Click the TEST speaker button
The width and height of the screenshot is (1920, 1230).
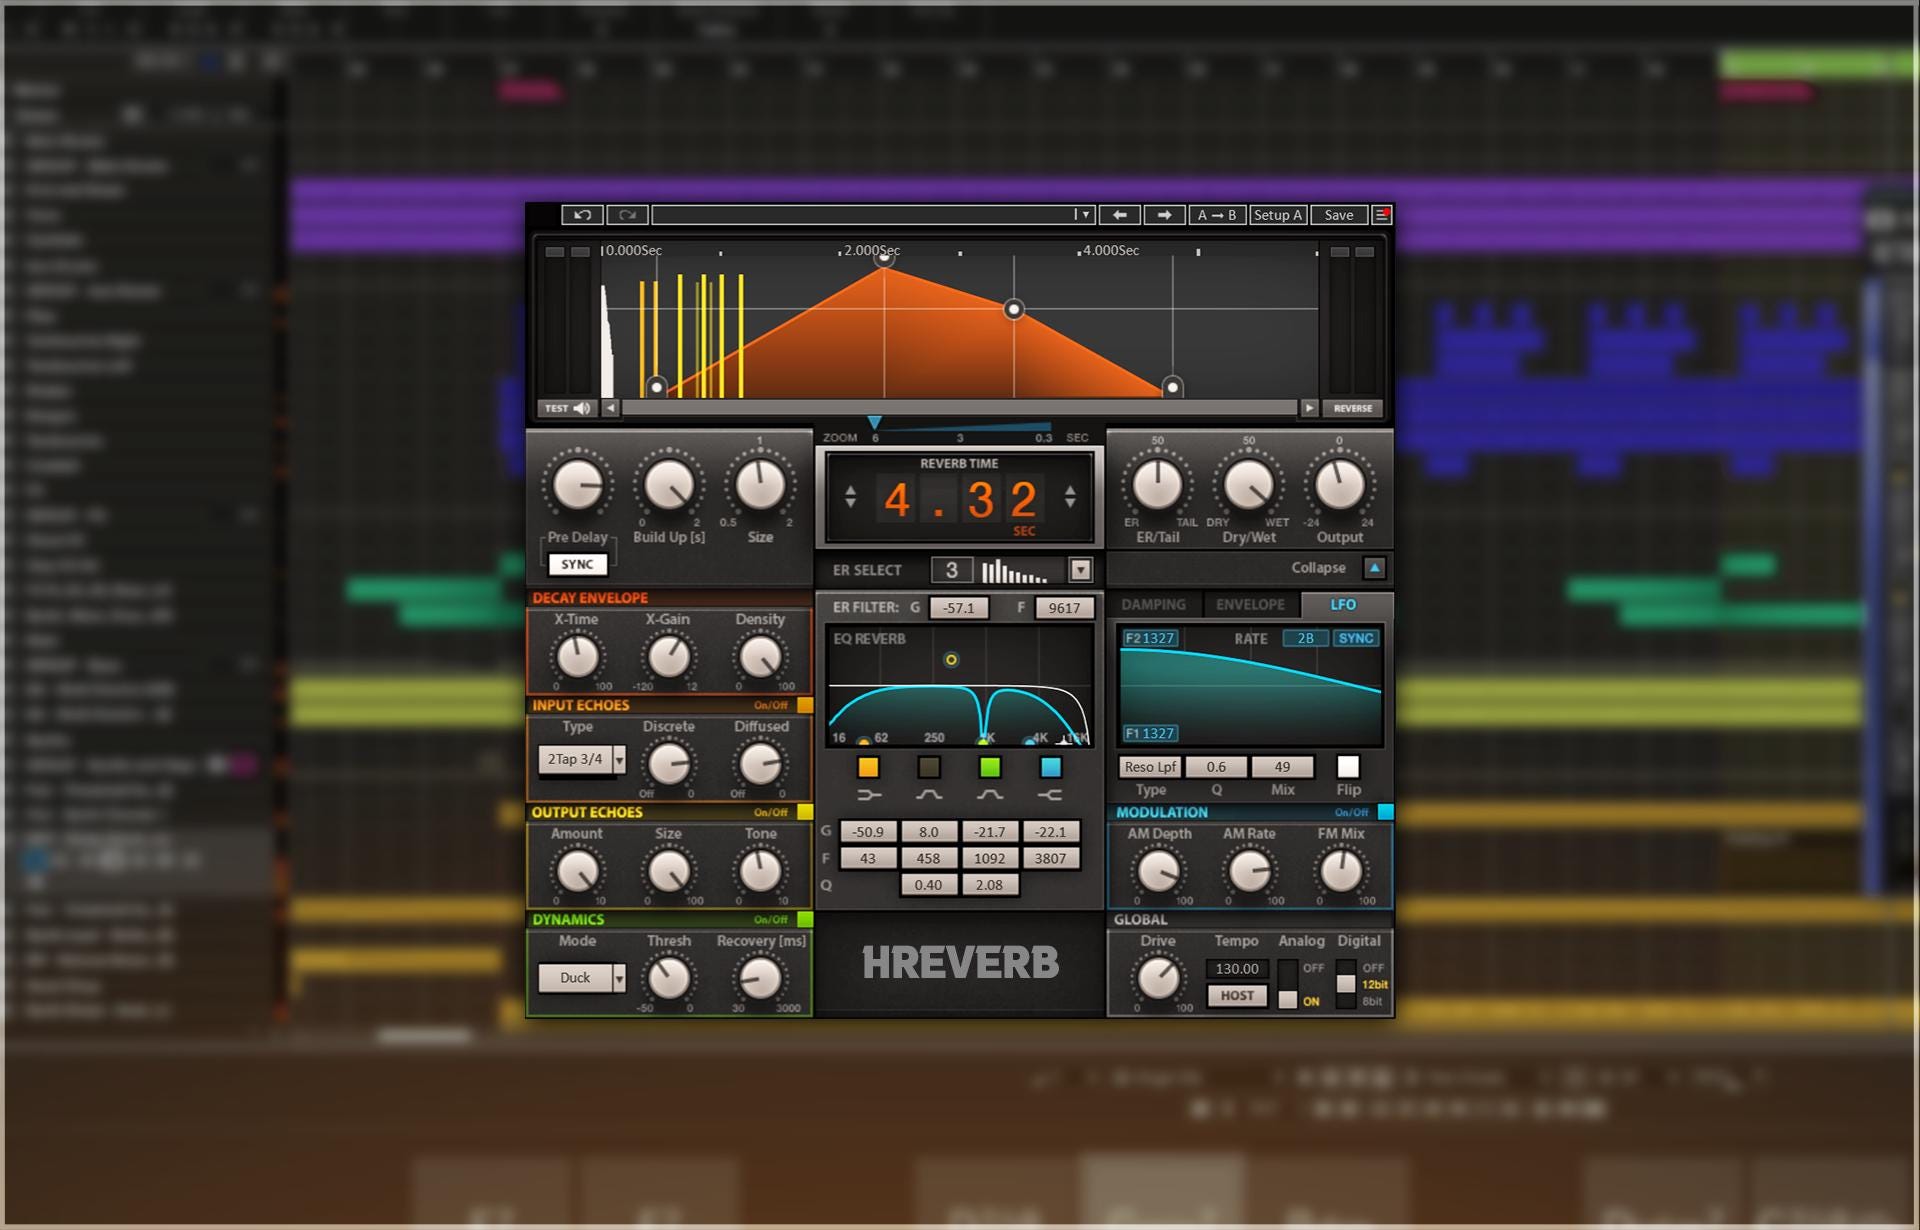click(568, 408)
